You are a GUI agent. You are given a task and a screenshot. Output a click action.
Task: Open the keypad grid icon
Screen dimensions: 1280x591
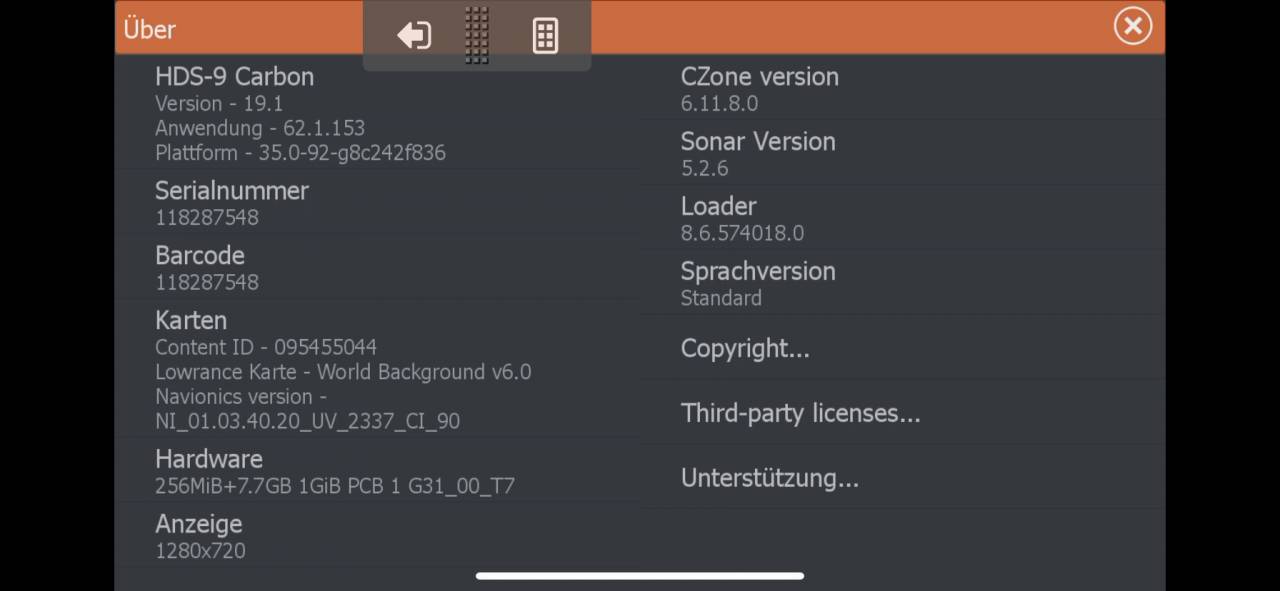click(x=545, y=36)
